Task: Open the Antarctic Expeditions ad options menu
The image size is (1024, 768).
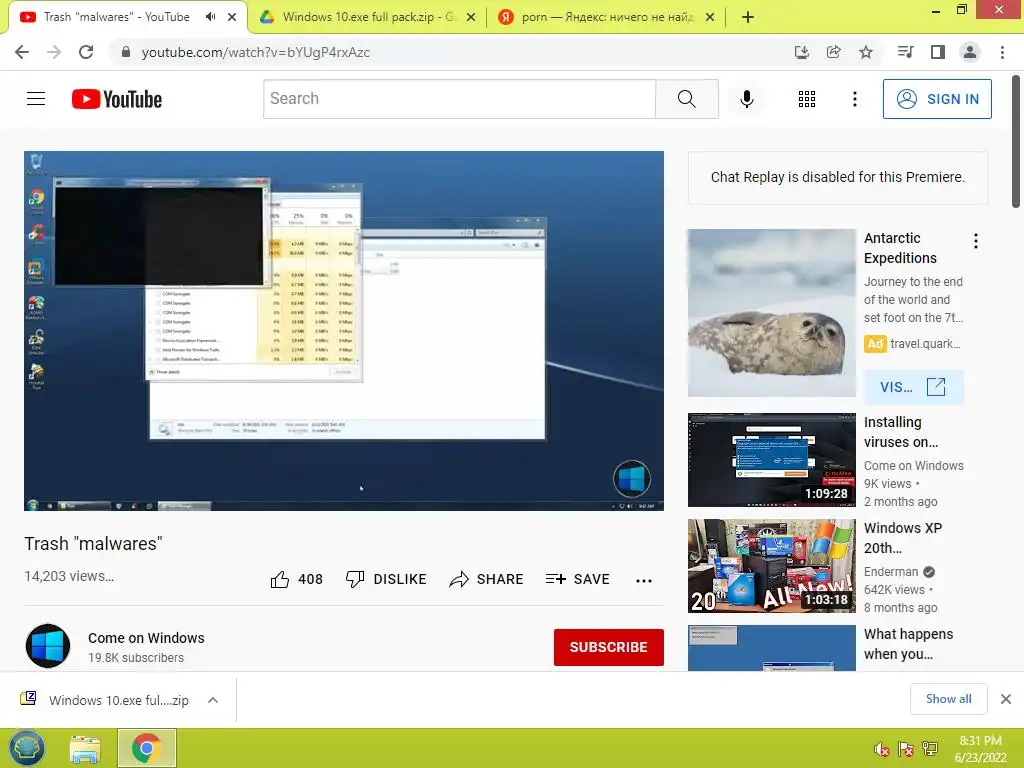Action: [976, 241]
